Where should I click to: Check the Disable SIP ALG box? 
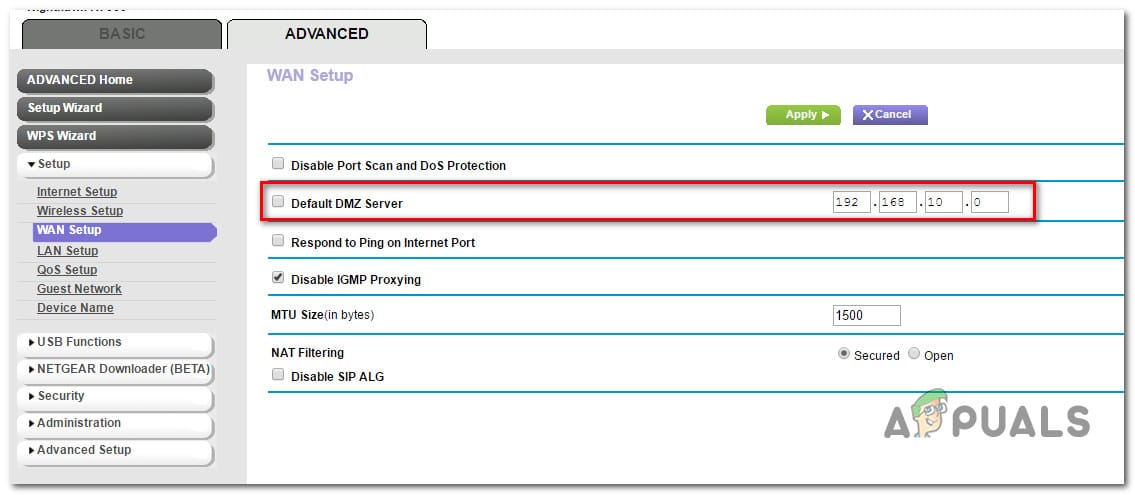278,375
